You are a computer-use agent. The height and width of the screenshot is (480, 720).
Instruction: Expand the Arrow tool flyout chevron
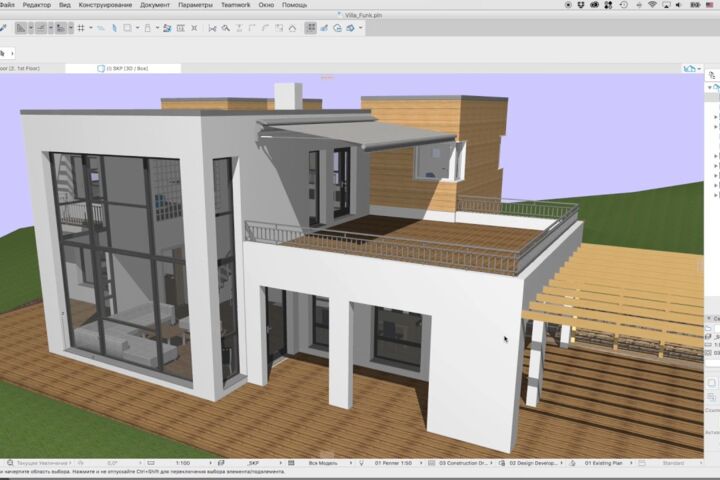(x=12, y=53)
